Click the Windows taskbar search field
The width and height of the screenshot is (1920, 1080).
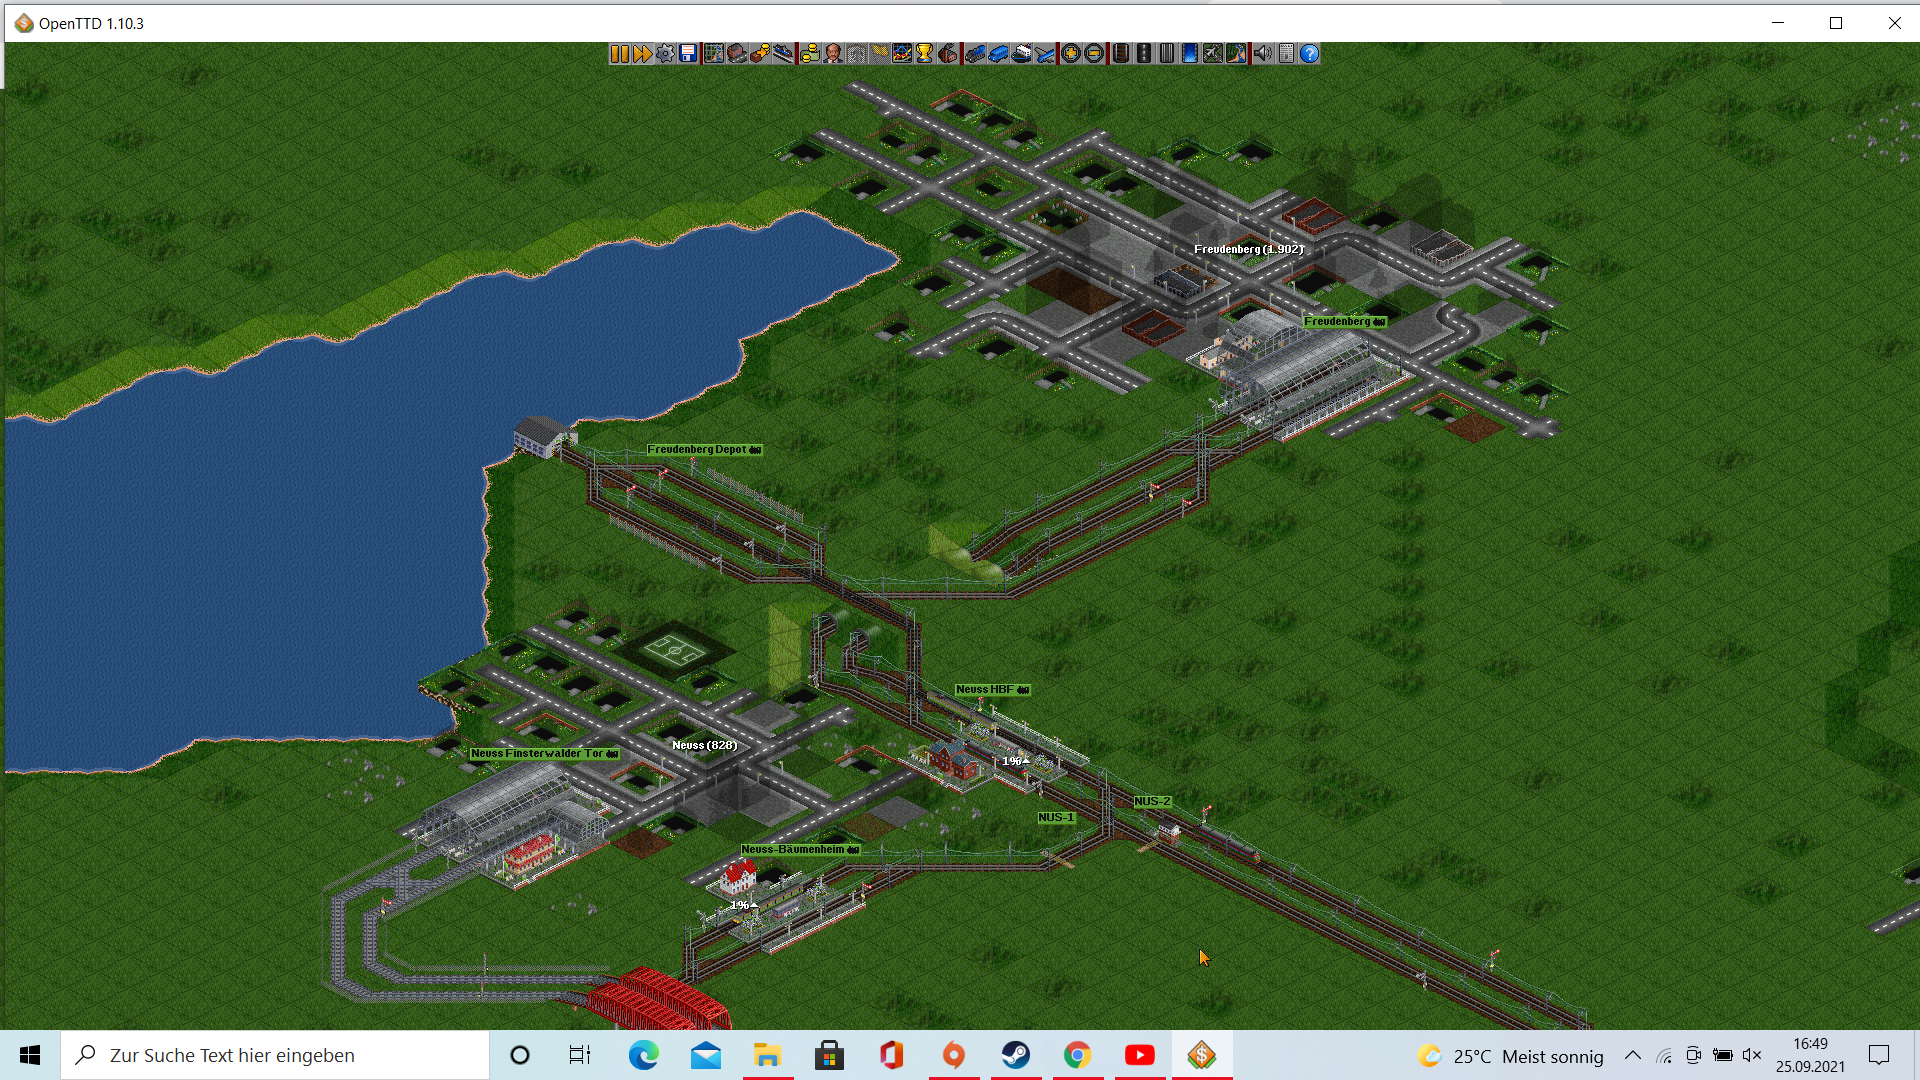[x=275, y=1055]
